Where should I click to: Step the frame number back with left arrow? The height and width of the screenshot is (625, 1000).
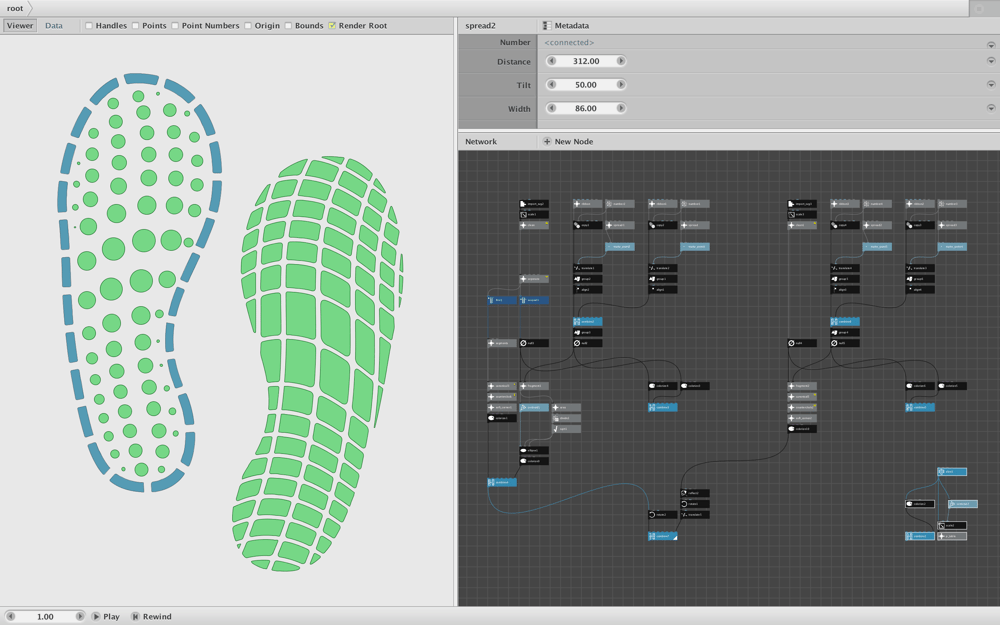pyautogui.click(x=10, y=616)
